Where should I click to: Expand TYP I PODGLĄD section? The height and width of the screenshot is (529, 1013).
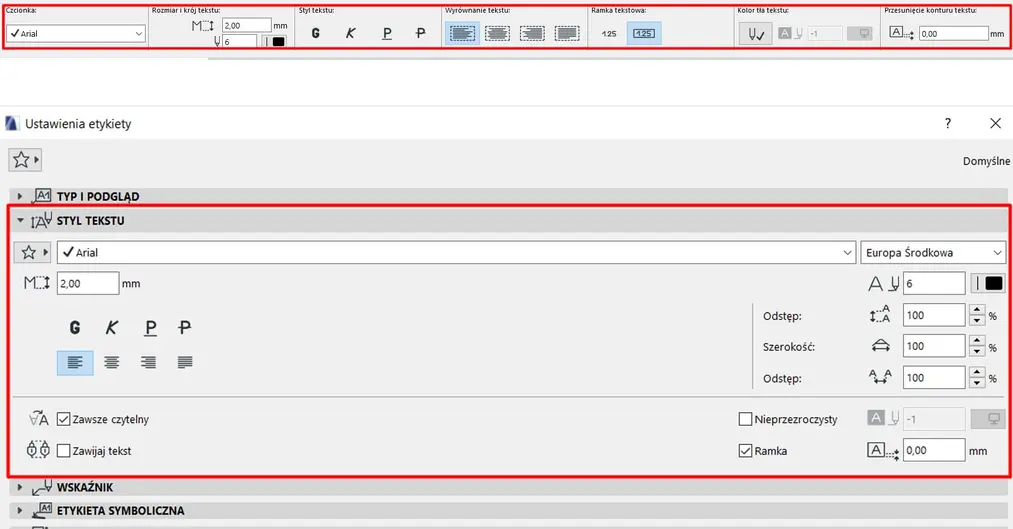[19, 196]
